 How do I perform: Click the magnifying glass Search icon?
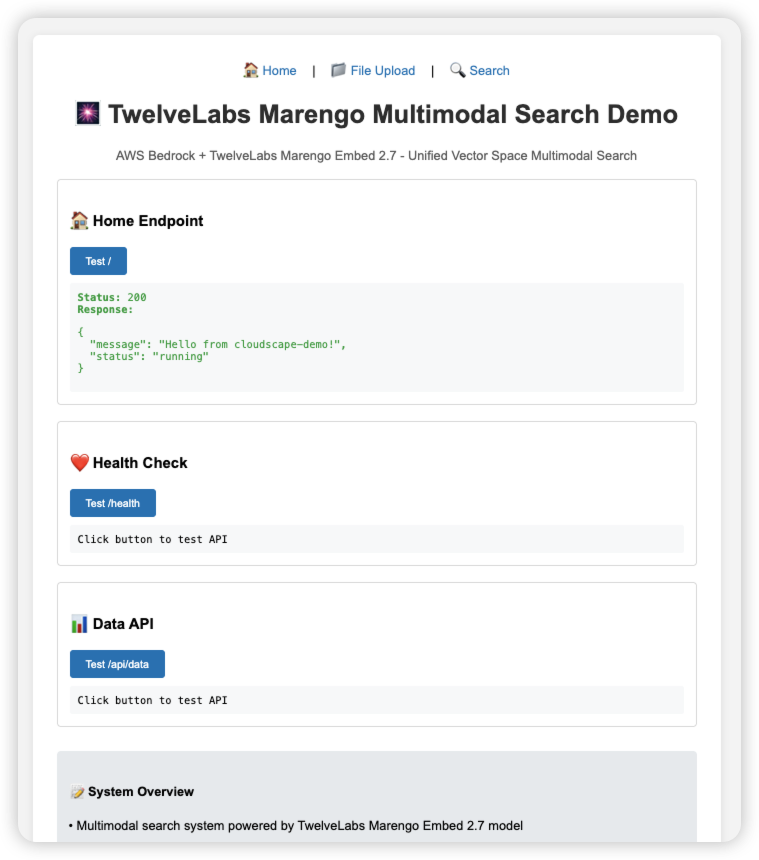pos(457,70)
